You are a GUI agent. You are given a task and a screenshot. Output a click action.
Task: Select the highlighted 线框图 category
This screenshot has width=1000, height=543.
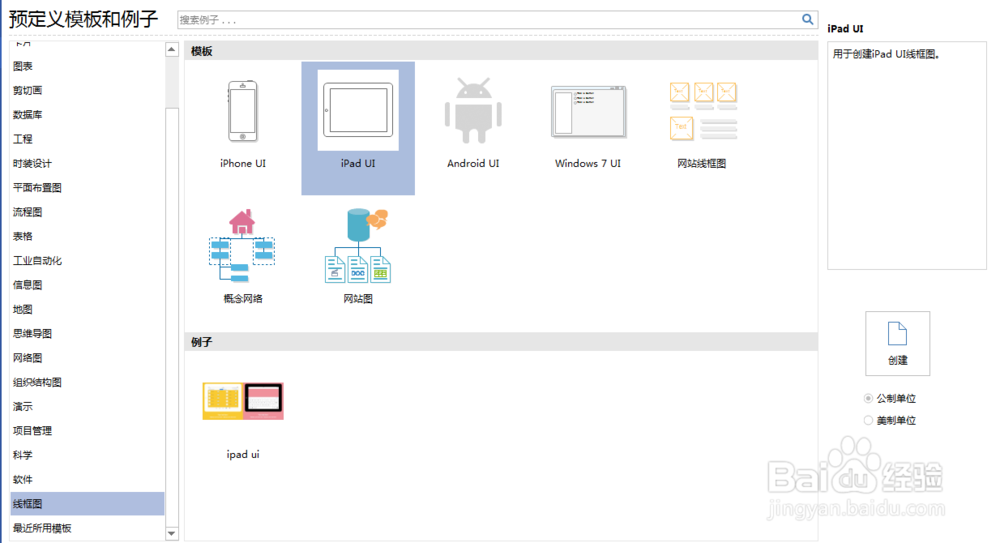coord(87,503)
